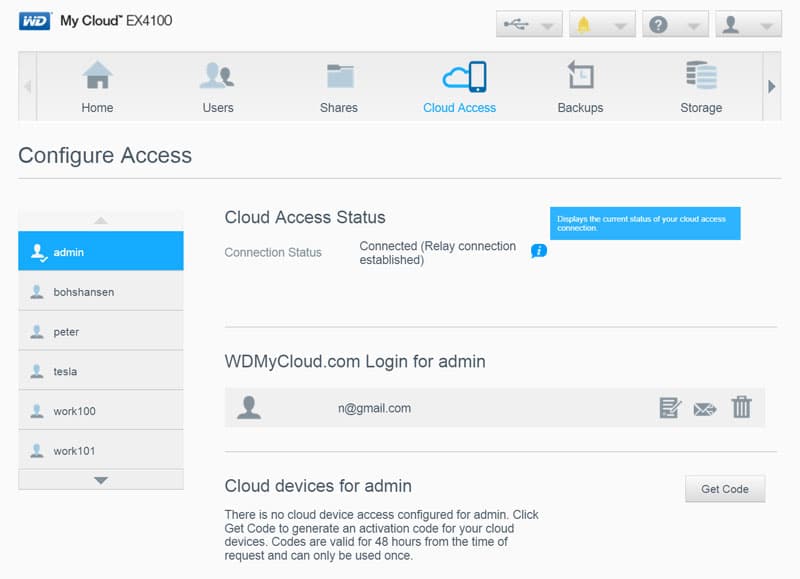Select the Cloud Access tab
This screenshot has height=579, width=800.
460,87
